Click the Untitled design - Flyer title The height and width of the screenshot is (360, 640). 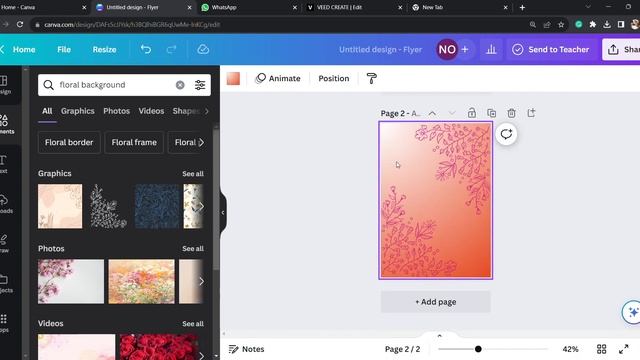point(380,49)
